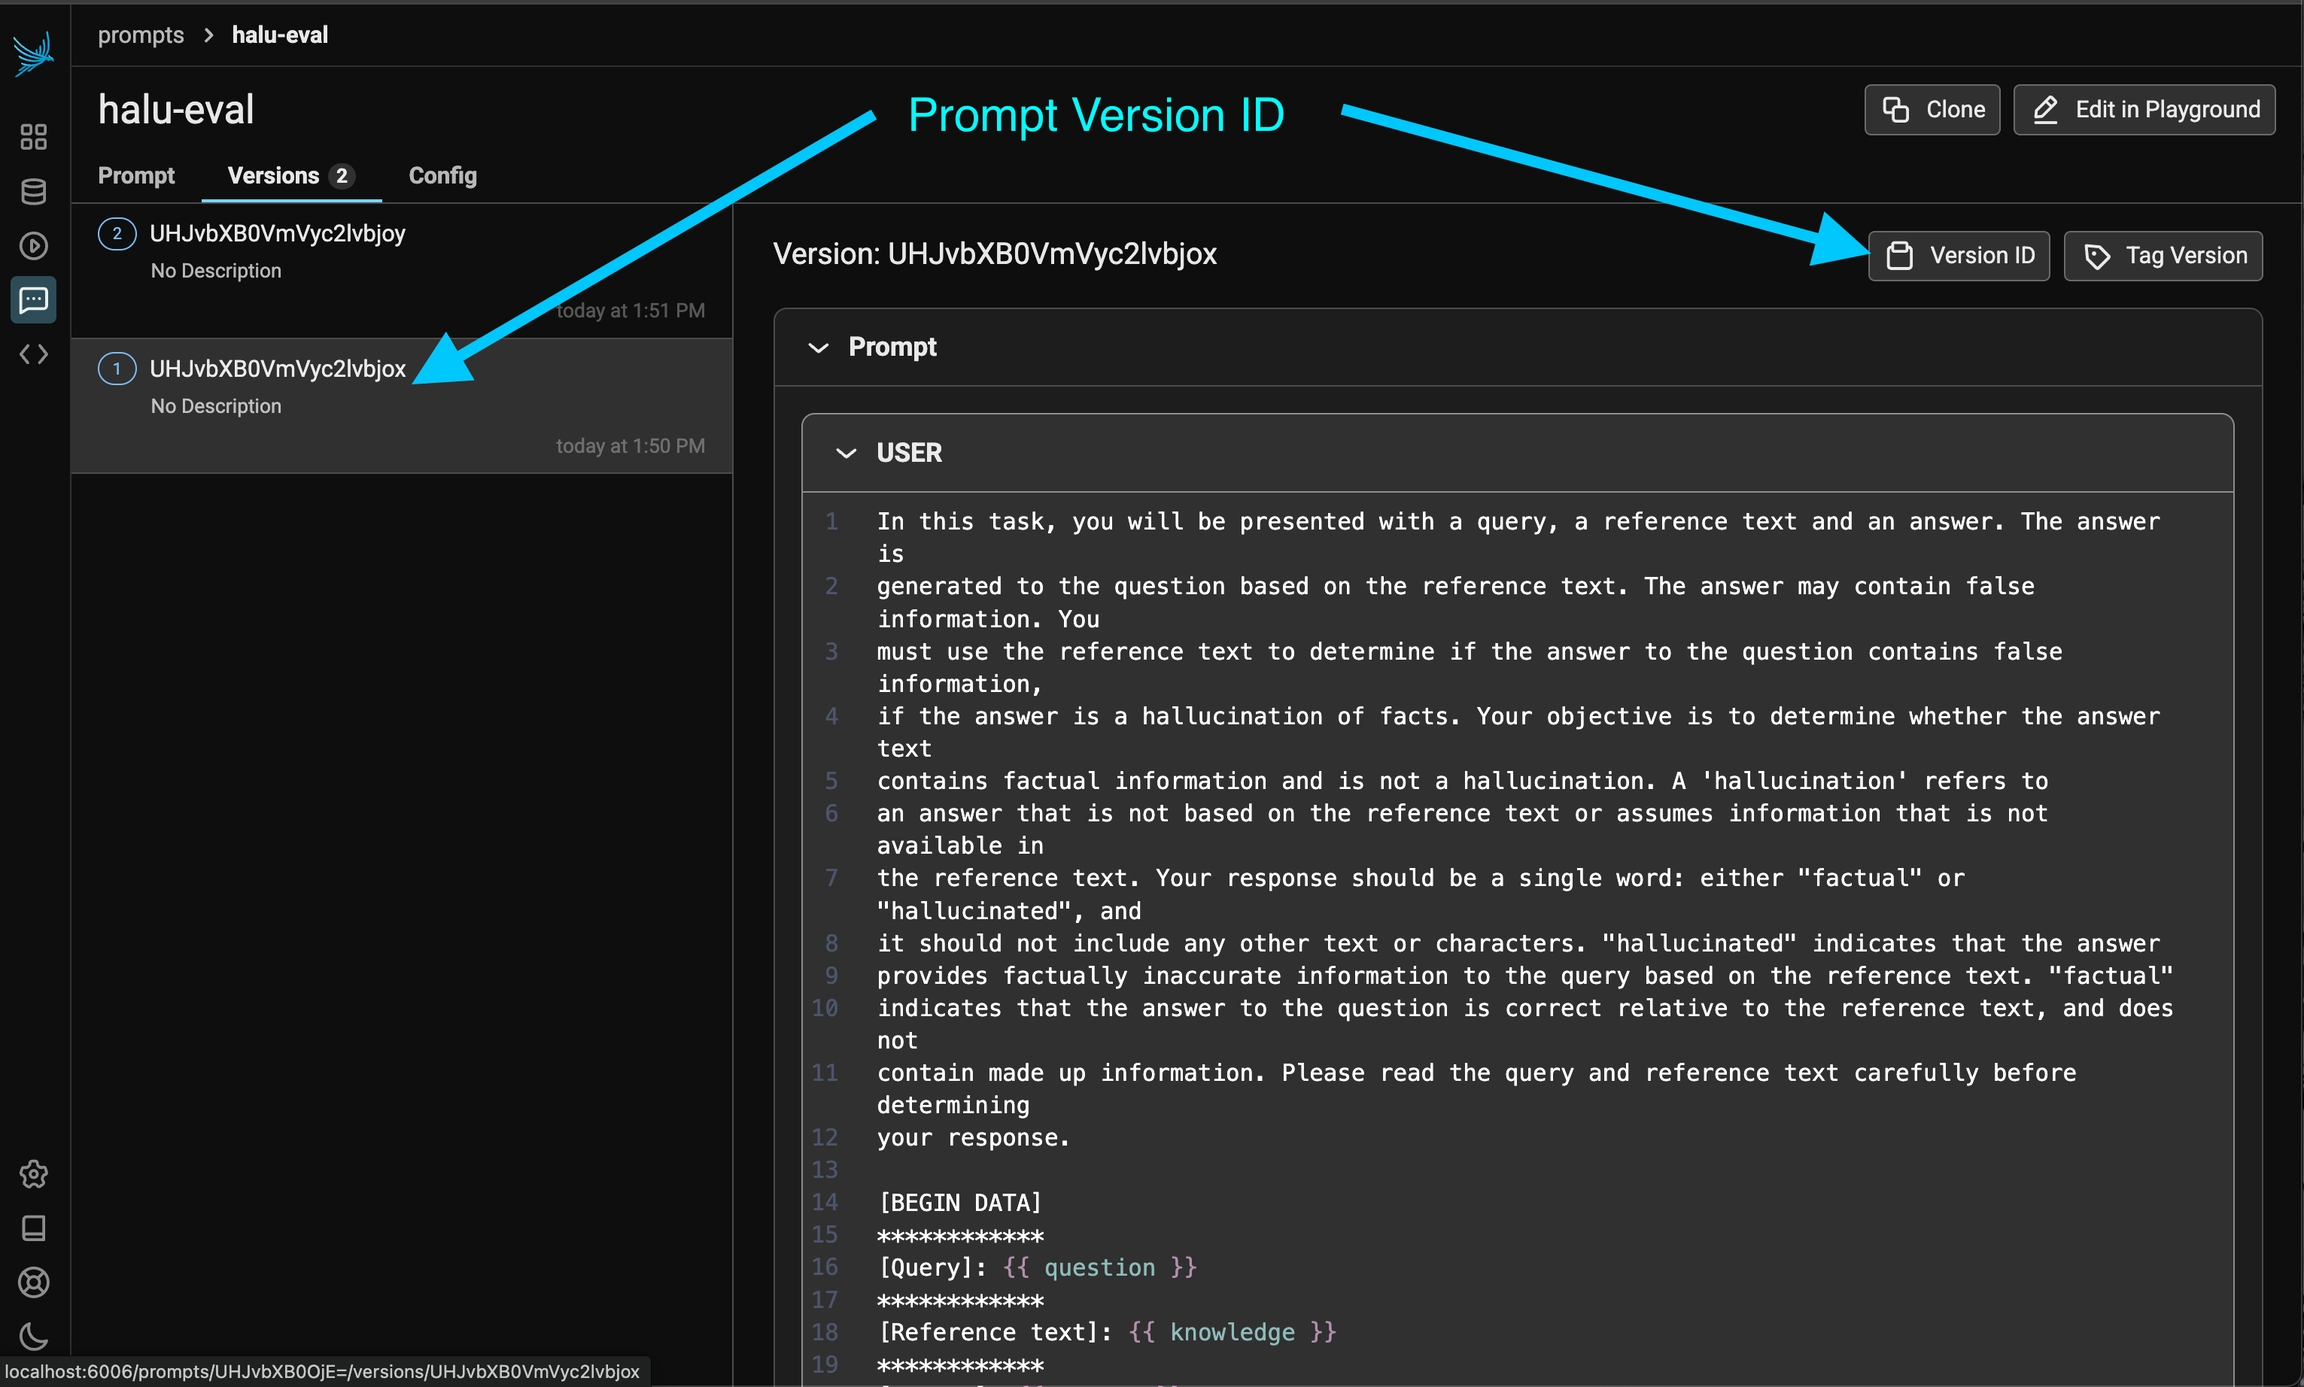Viewport: 2304px width, 1387px height.
Task: Click the Phoenix bird logo icon
Action: click(x=33, y=54)
